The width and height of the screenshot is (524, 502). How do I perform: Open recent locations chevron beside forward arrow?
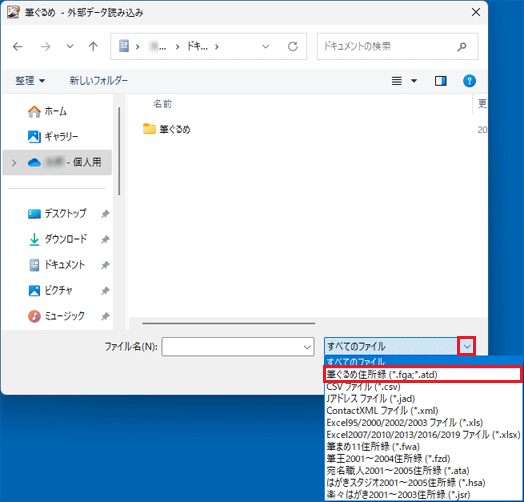coord(70,46)
